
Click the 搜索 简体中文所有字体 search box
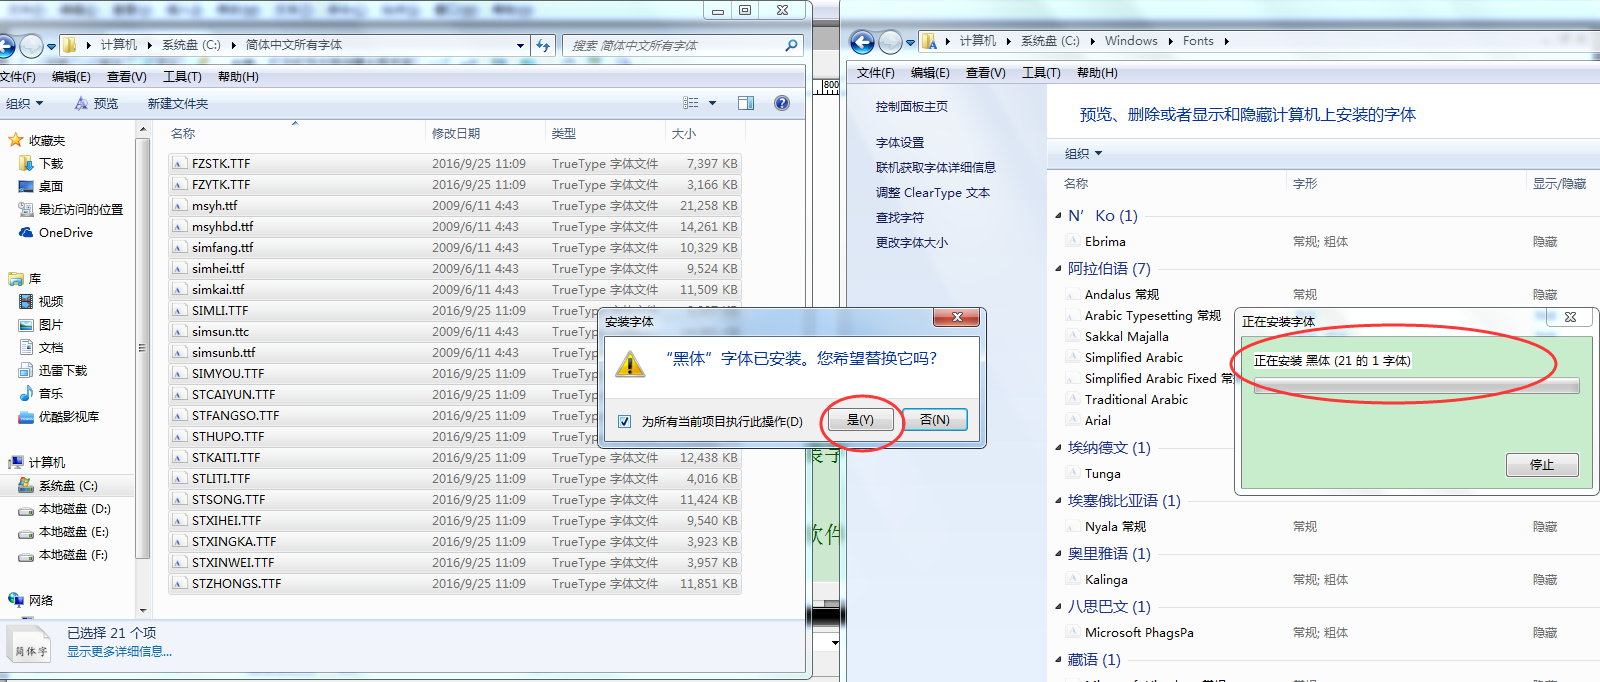point(675,45)
